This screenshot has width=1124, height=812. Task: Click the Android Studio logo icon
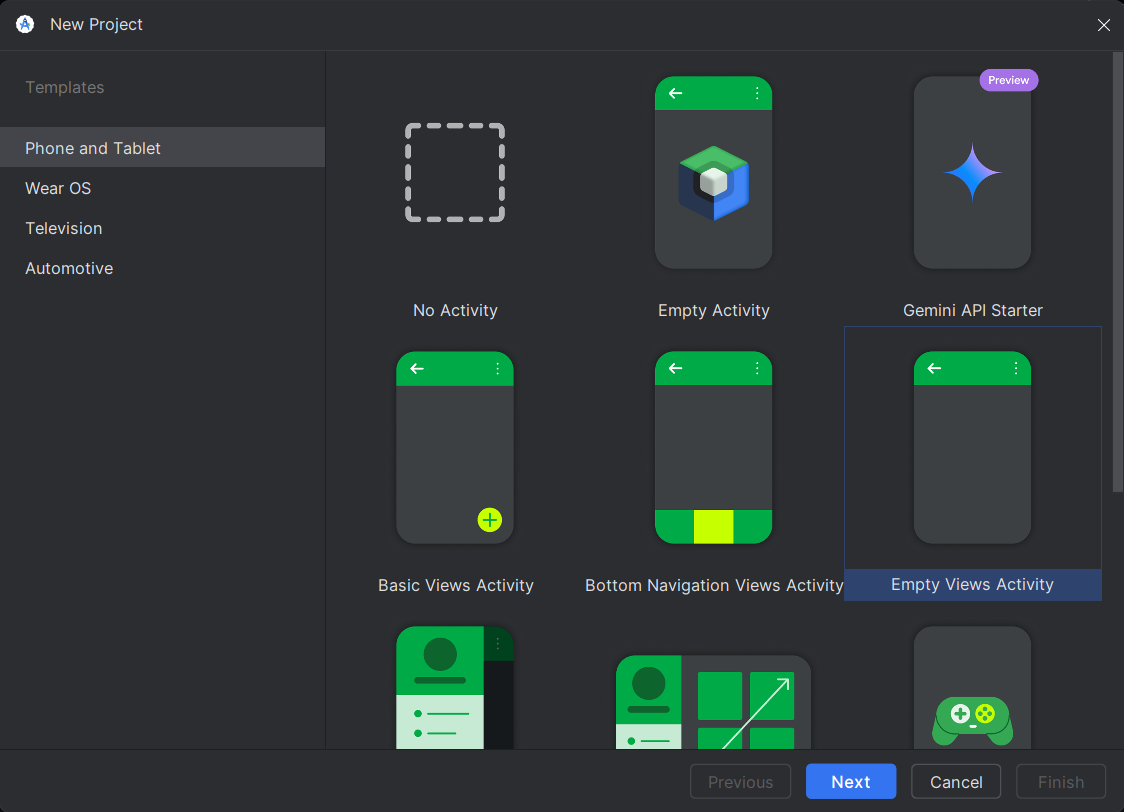pos(24,24)
